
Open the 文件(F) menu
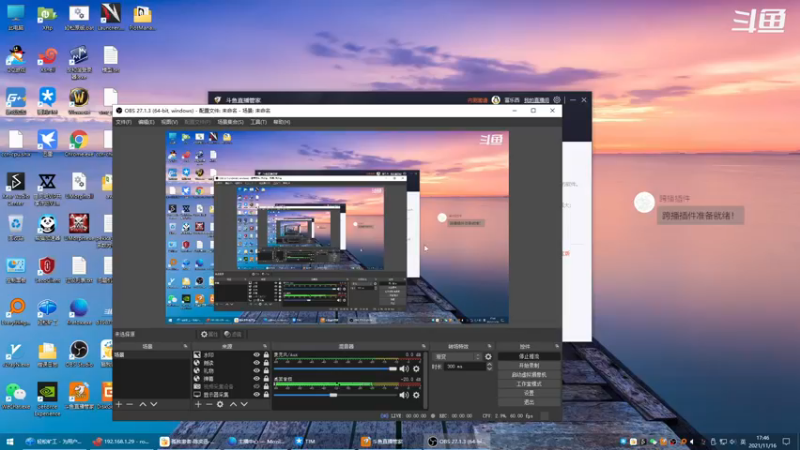click(123, 122)
